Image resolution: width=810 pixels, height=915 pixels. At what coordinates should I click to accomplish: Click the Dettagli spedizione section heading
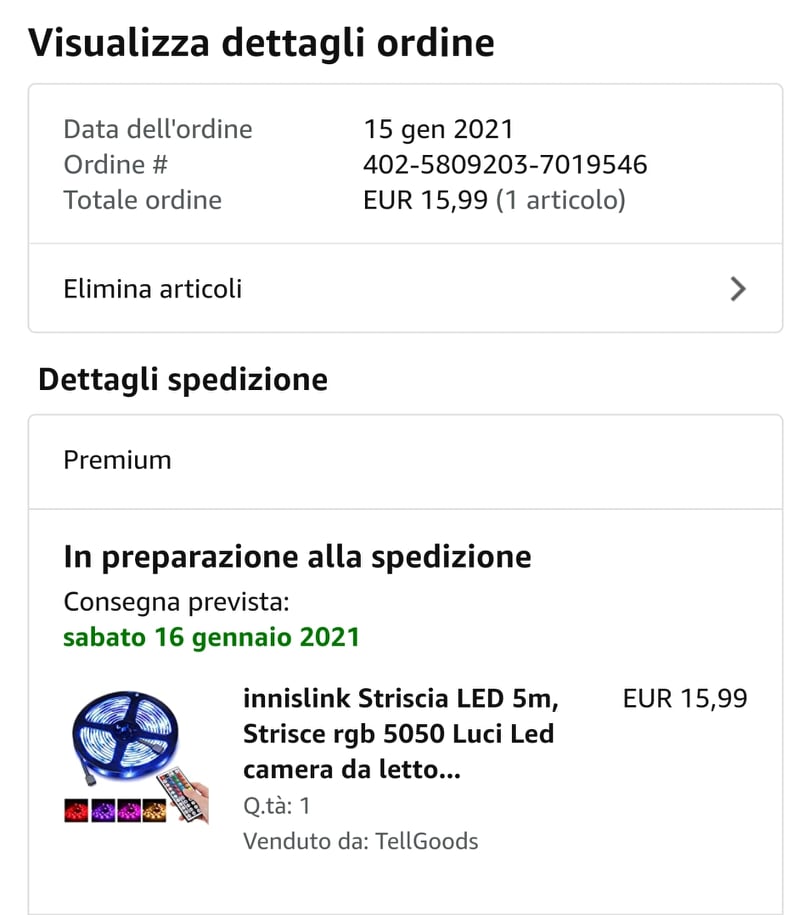pos(183,380)
